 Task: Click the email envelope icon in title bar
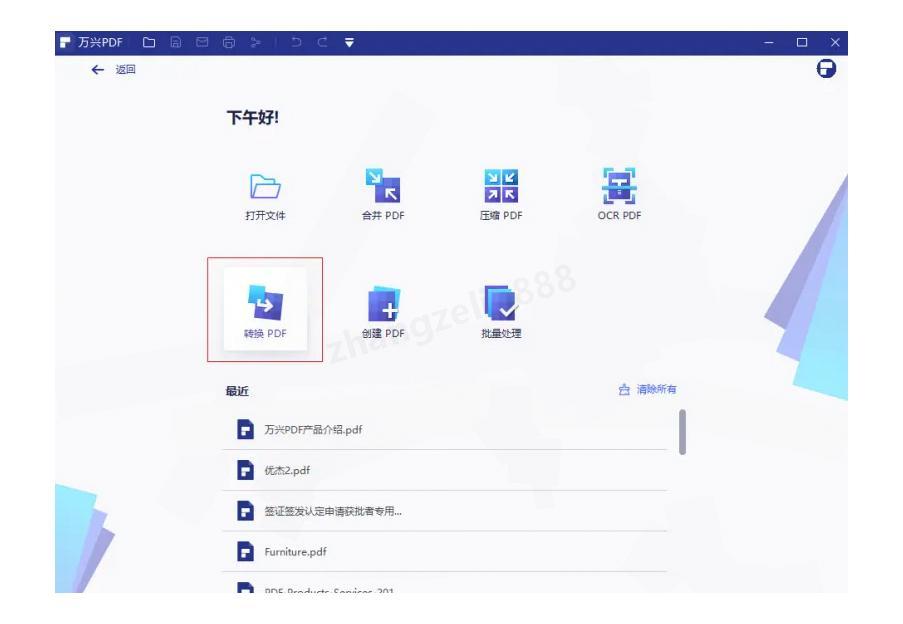point(202,42)
